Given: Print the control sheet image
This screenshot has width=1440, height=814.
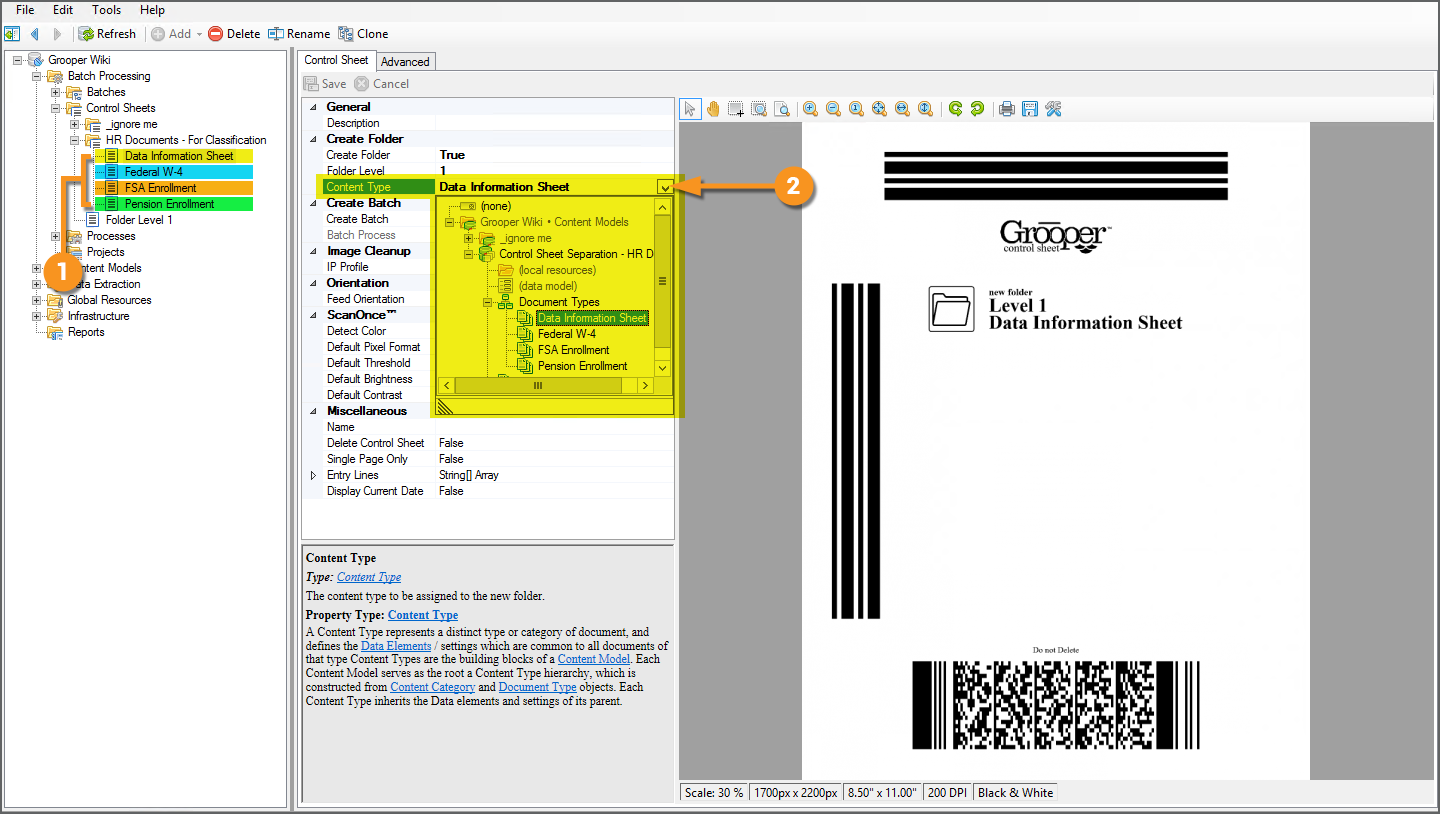Looking at the screenshot, I should (x=1007, y=109).
